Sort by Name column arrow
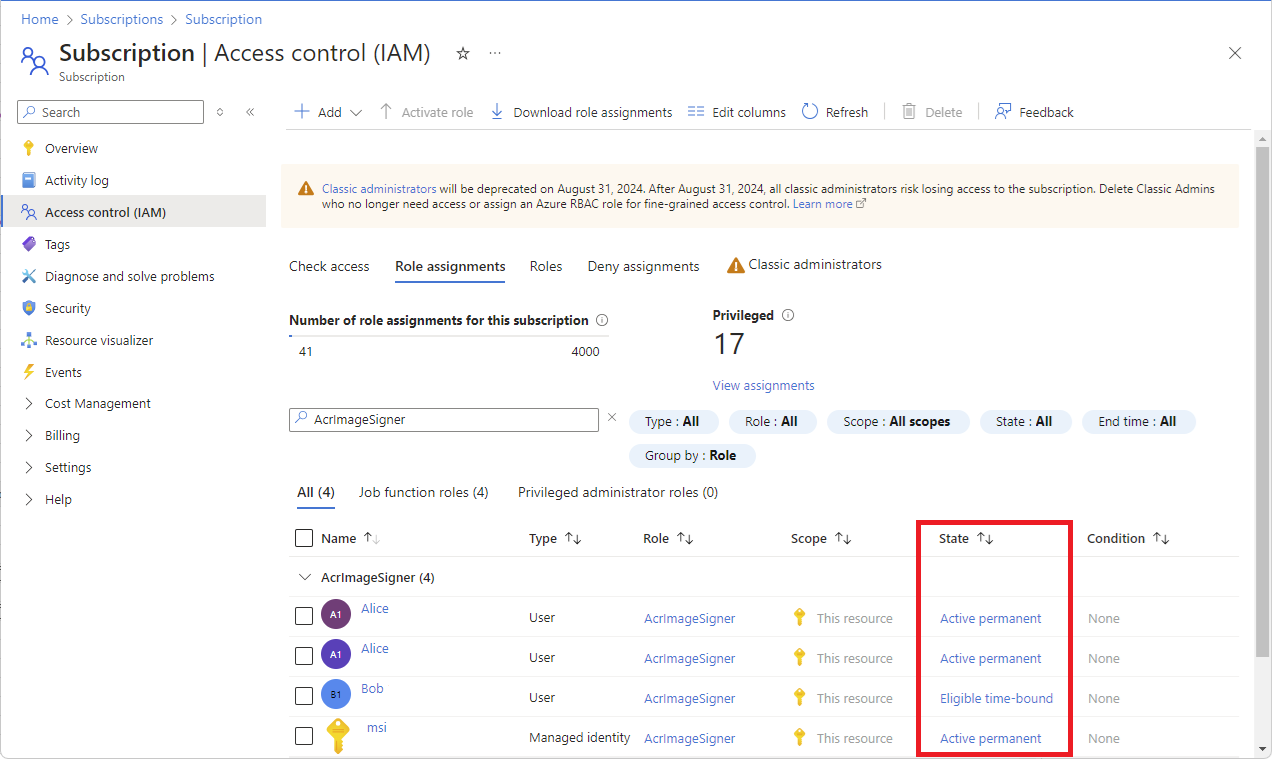Screen dimensions: 1272x759 pyautogui.click(x=371, y=538)
